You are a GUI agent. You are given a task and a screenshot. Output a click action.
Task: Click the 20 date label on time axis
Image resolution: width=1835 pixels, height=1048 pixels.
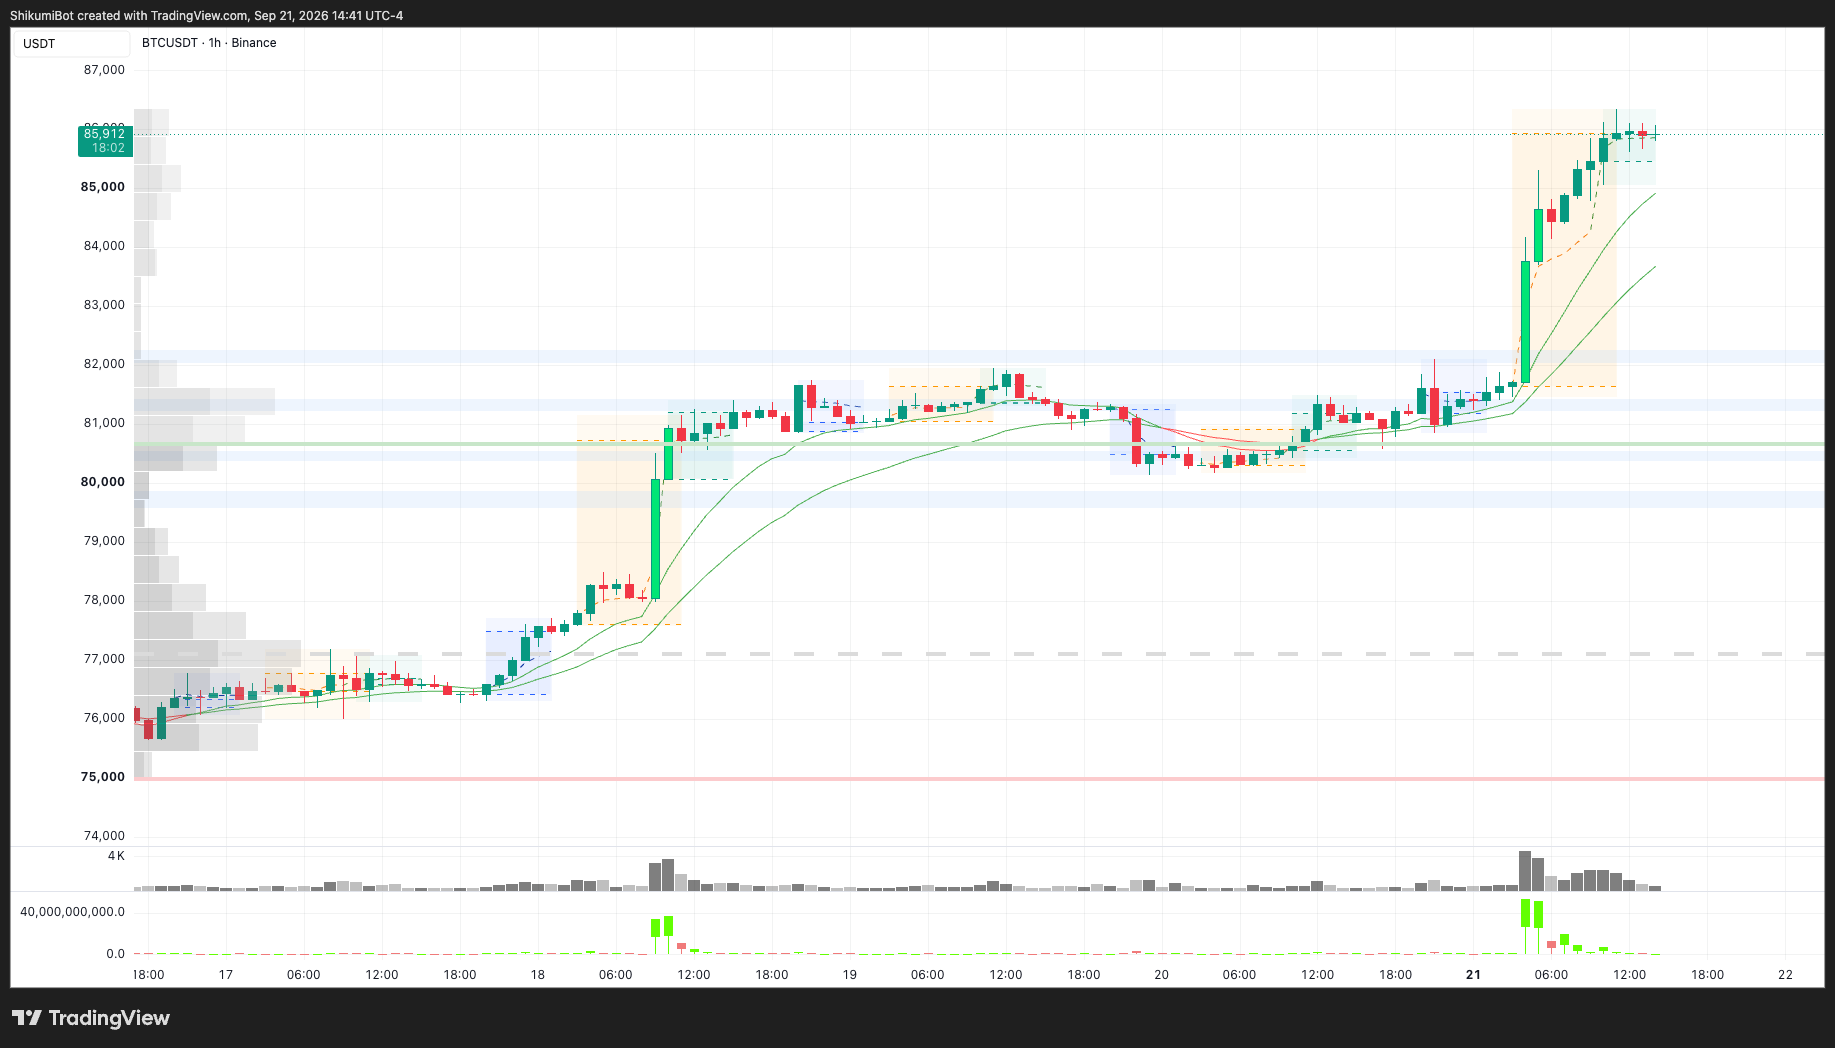tap(1162, 975)
